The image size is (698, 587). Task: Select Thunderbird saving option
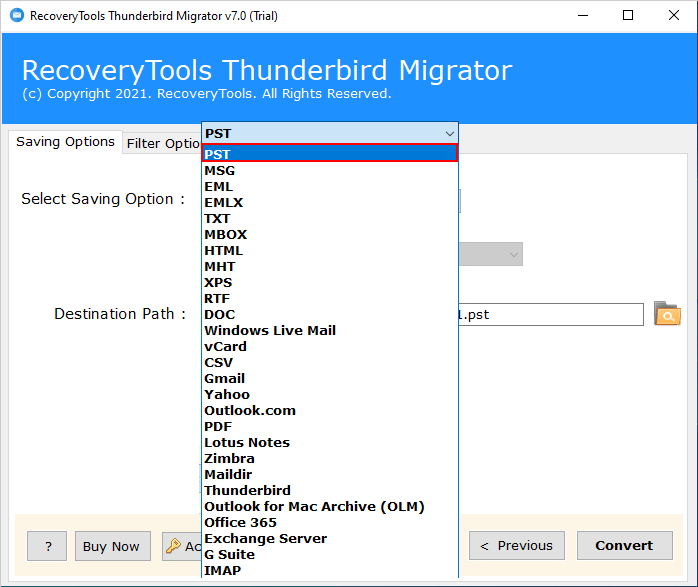[329, 491]
